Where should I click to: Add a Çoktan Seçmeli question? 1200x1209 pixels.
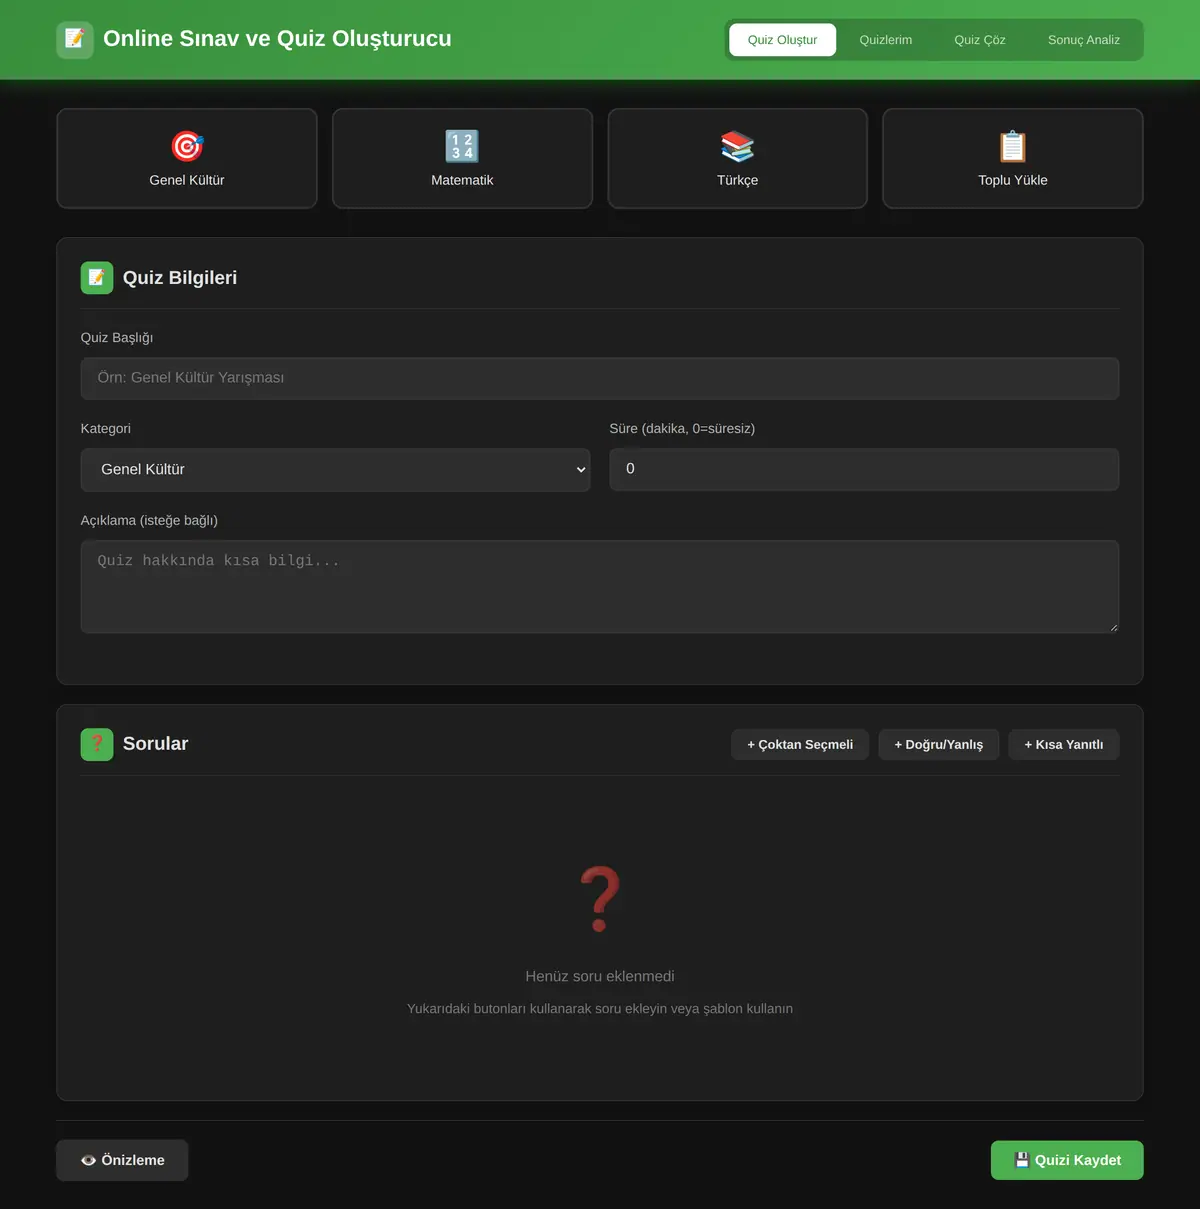tap(800, 744)
